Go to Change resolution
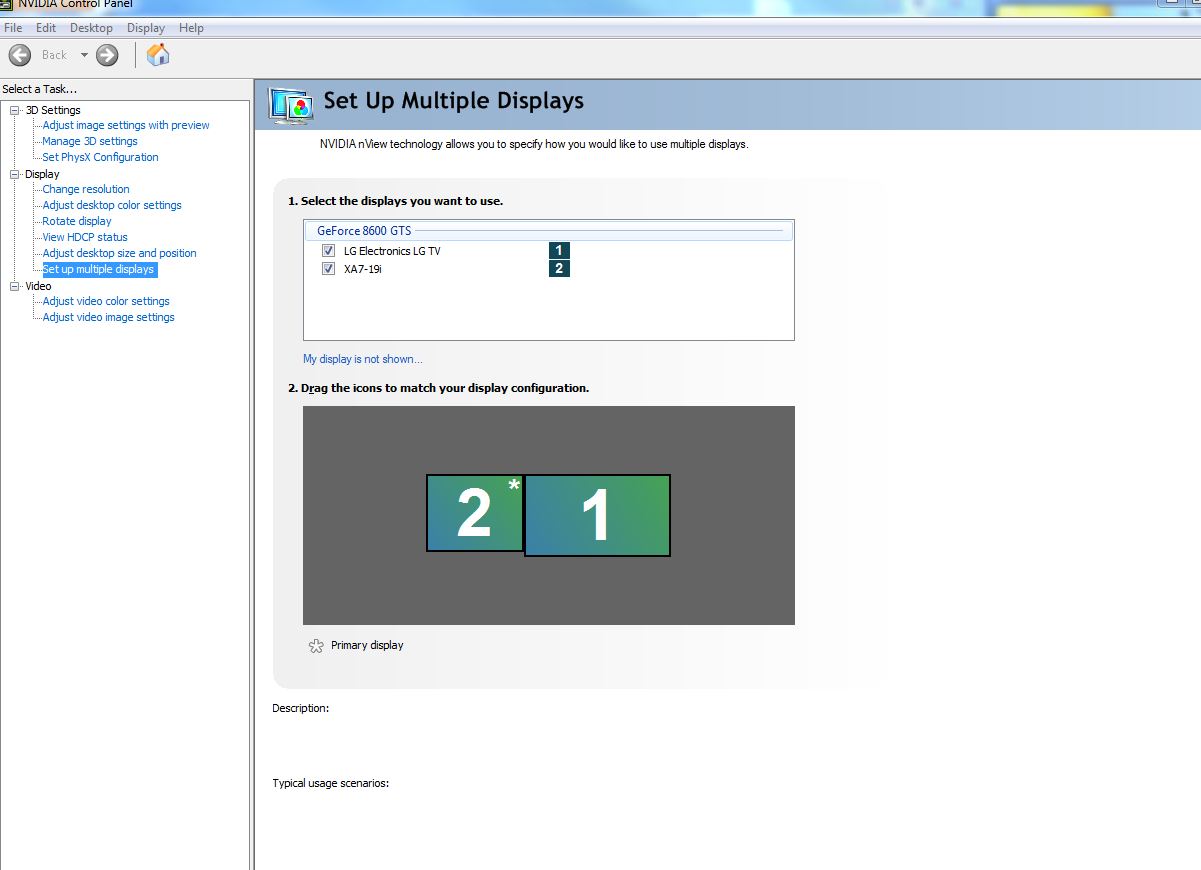The width and height of the screenshot is (1201, 870). click(x=86, y=189)
